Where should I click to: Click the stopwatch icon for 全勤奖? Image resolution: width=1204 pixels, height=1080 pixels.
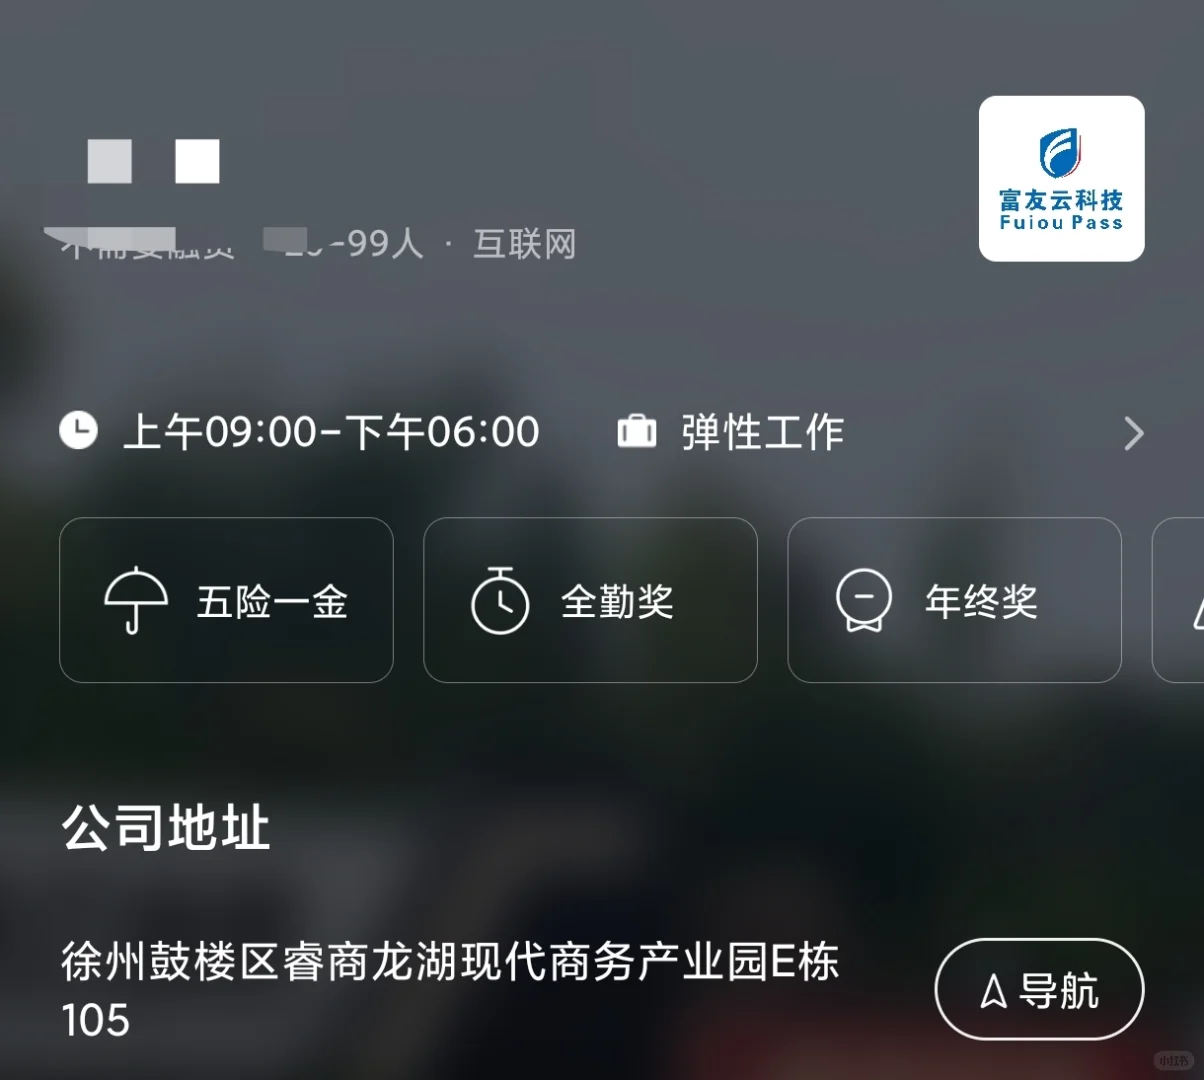point(500,600)
